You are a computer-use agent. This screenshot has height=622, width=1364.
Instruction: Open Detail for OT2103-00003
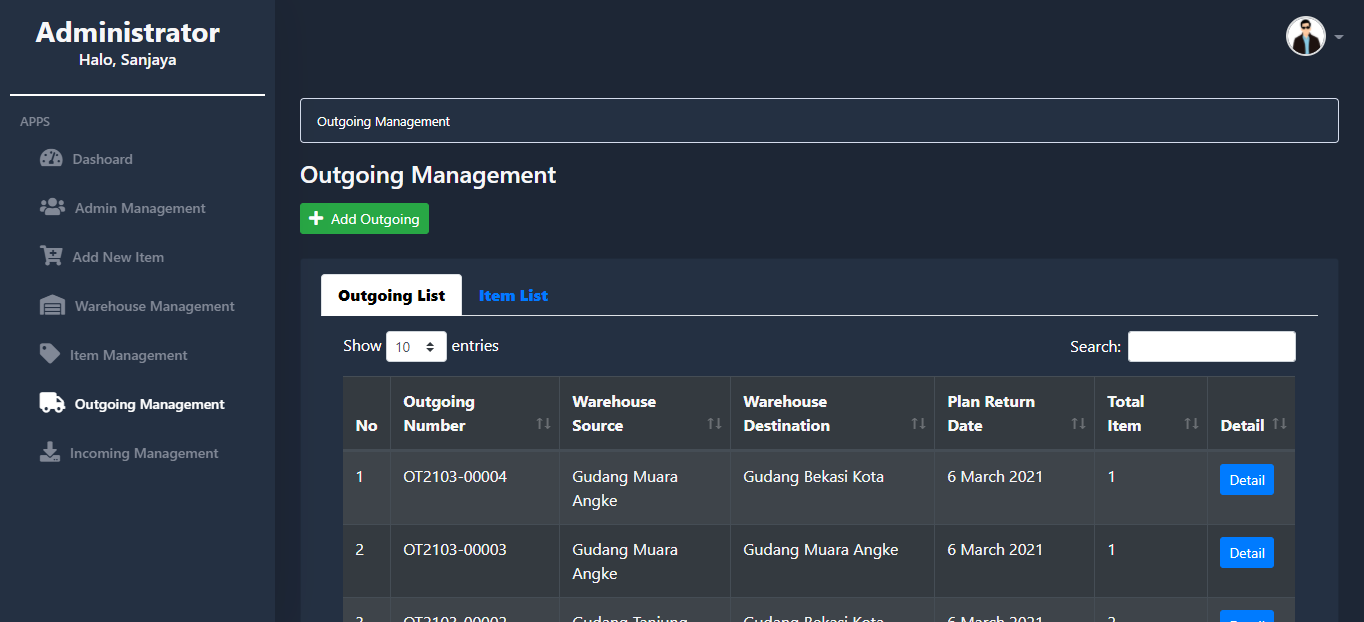tap(1246, 553)
